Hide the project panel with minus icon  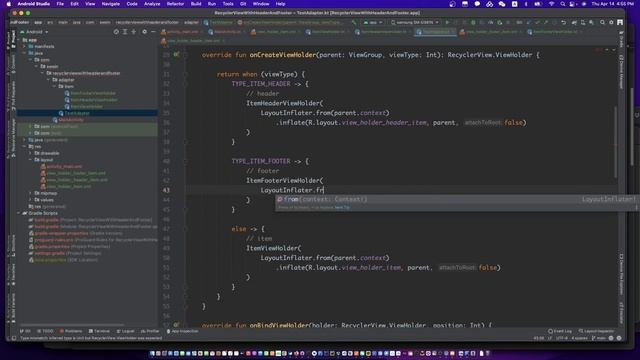[x=153, y=32]
